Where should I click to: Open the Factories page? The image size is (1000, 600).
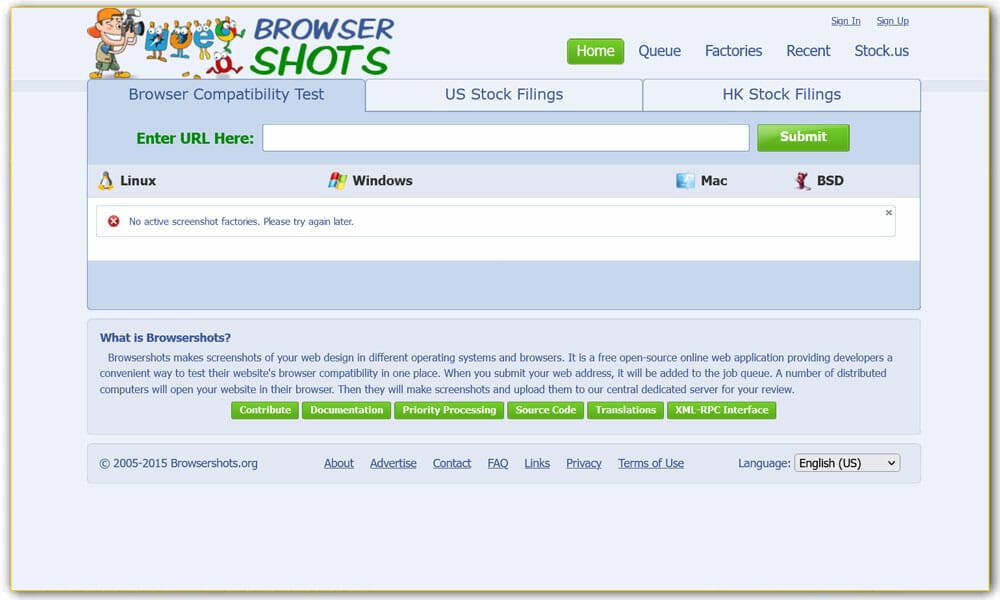click(x=733, y=51)
